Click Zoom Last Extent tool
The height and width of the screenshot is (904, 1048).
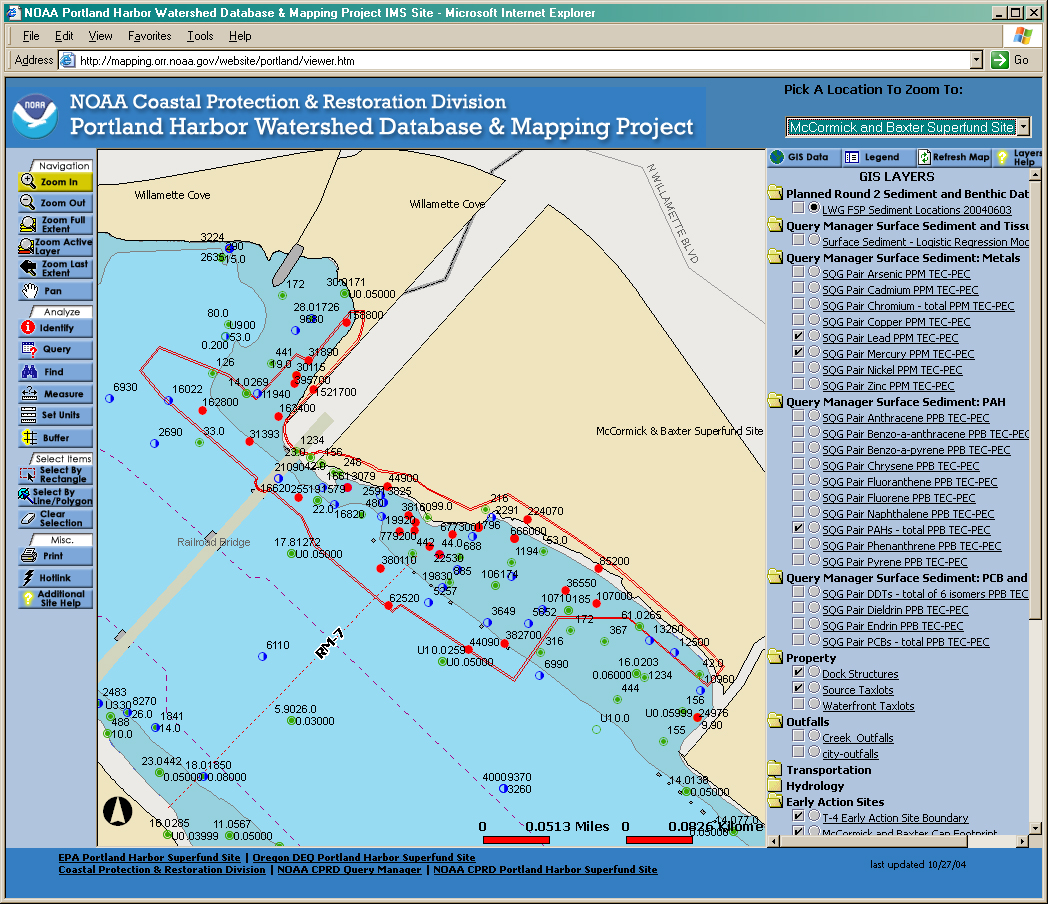click(x=55, y=268)
